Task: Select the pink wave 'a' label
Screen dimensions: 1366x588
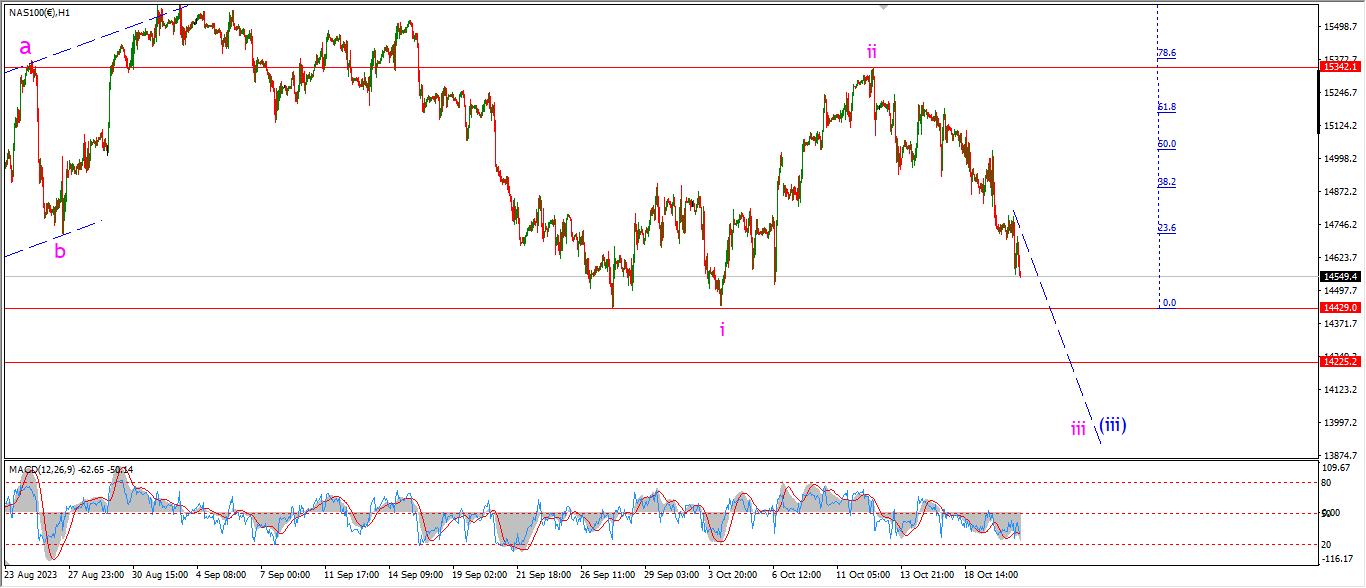Action: point(25,46)
